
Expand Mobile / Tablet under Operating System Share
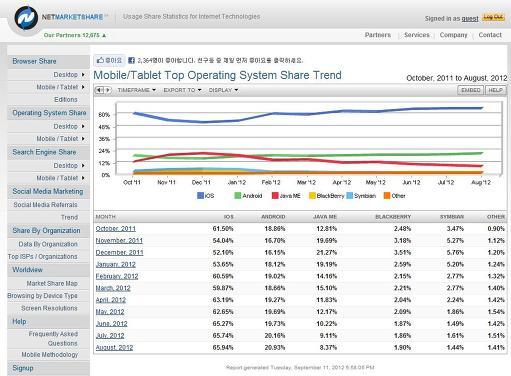[x=60, y=139]
